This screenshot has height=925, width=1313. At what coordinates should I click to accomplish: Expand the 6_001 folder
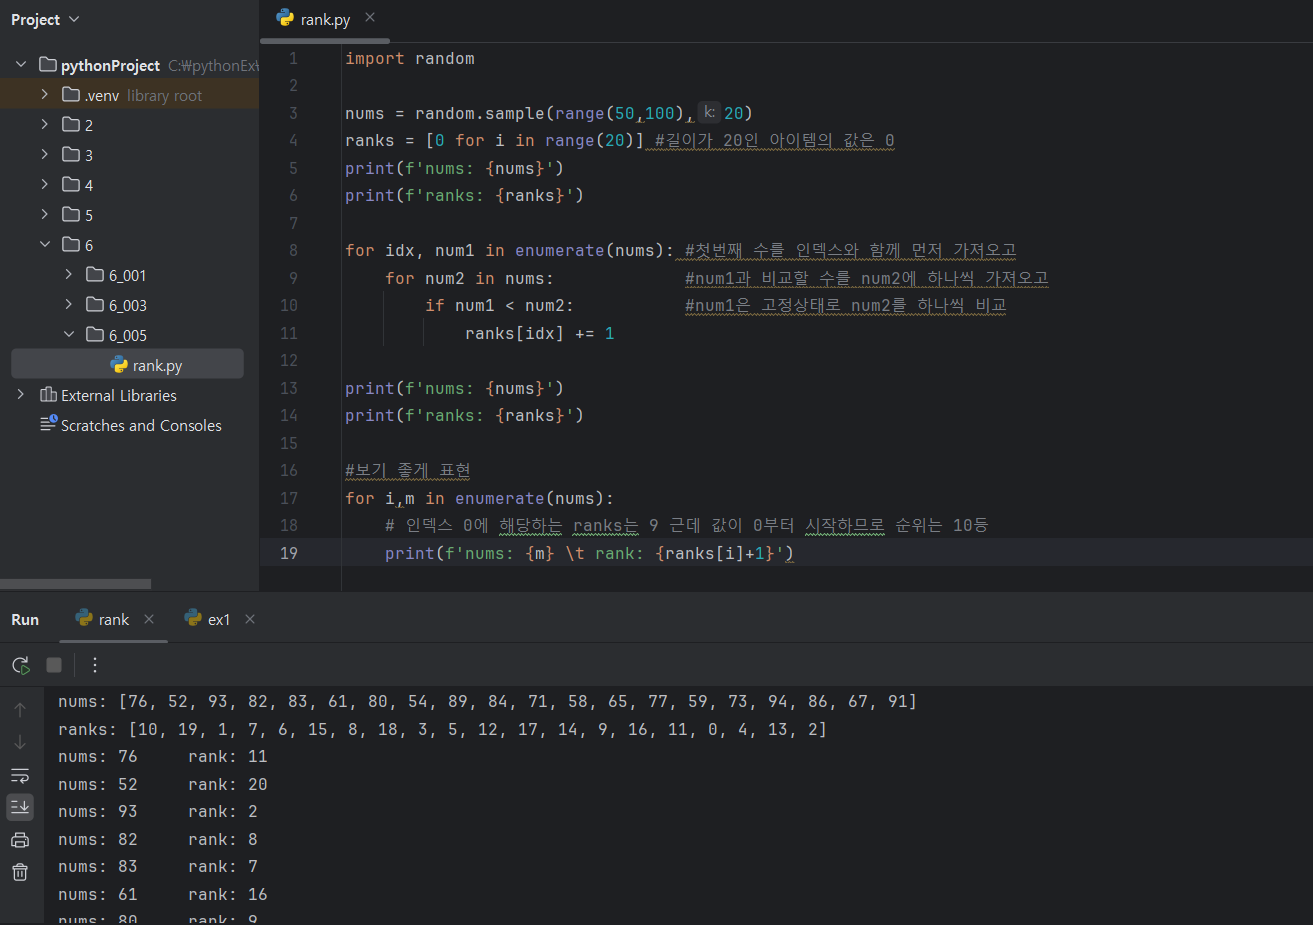pyautogui.click(x=69, y=275)
